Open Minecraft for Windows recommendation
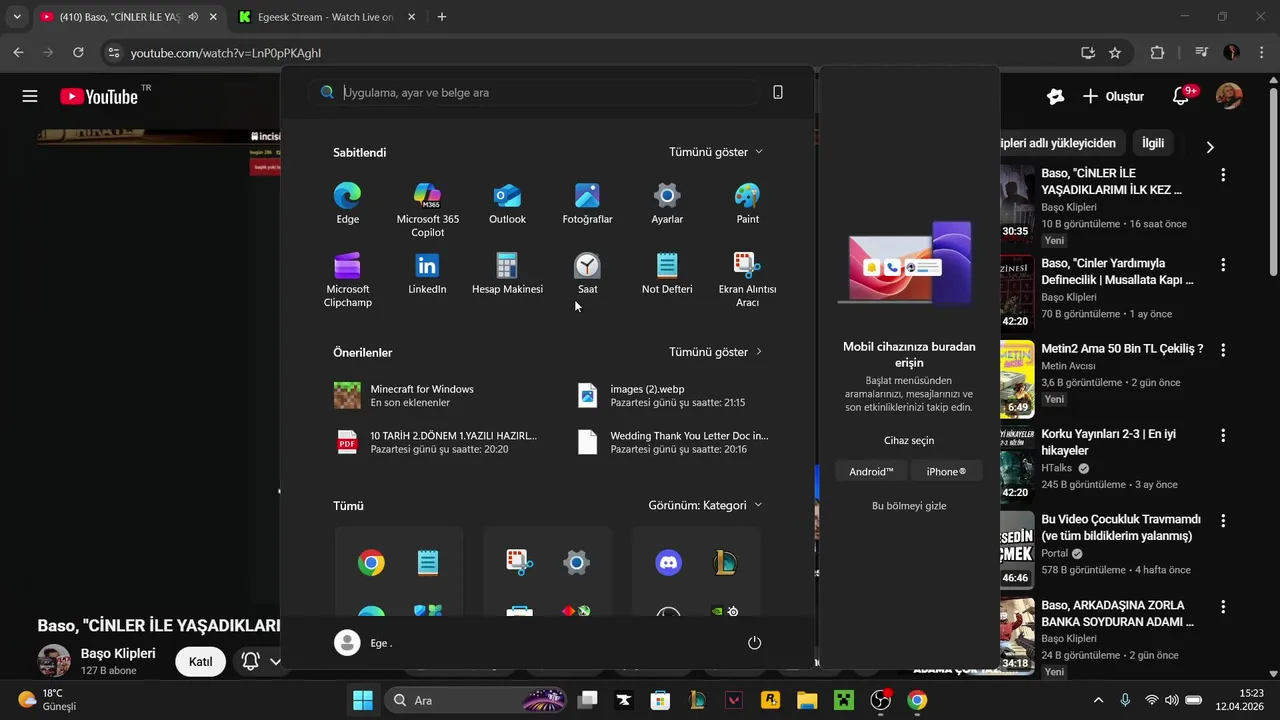This screenshot has width=1280, height=720. point(405,395)
